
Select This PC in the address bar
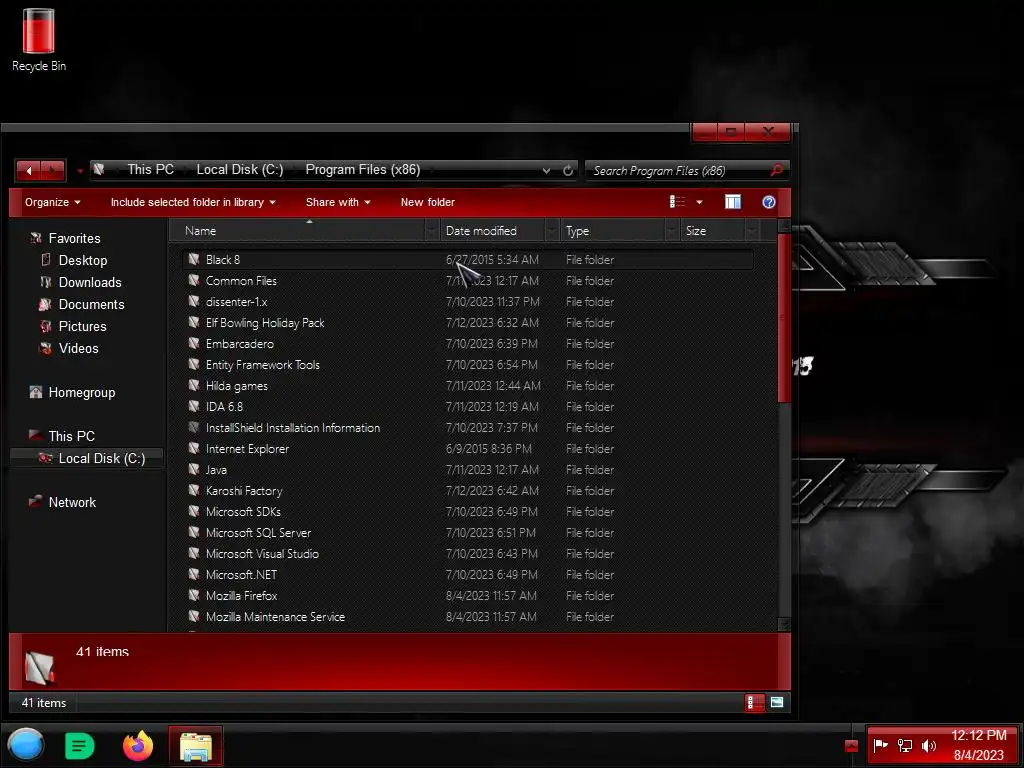click(150, 170)
